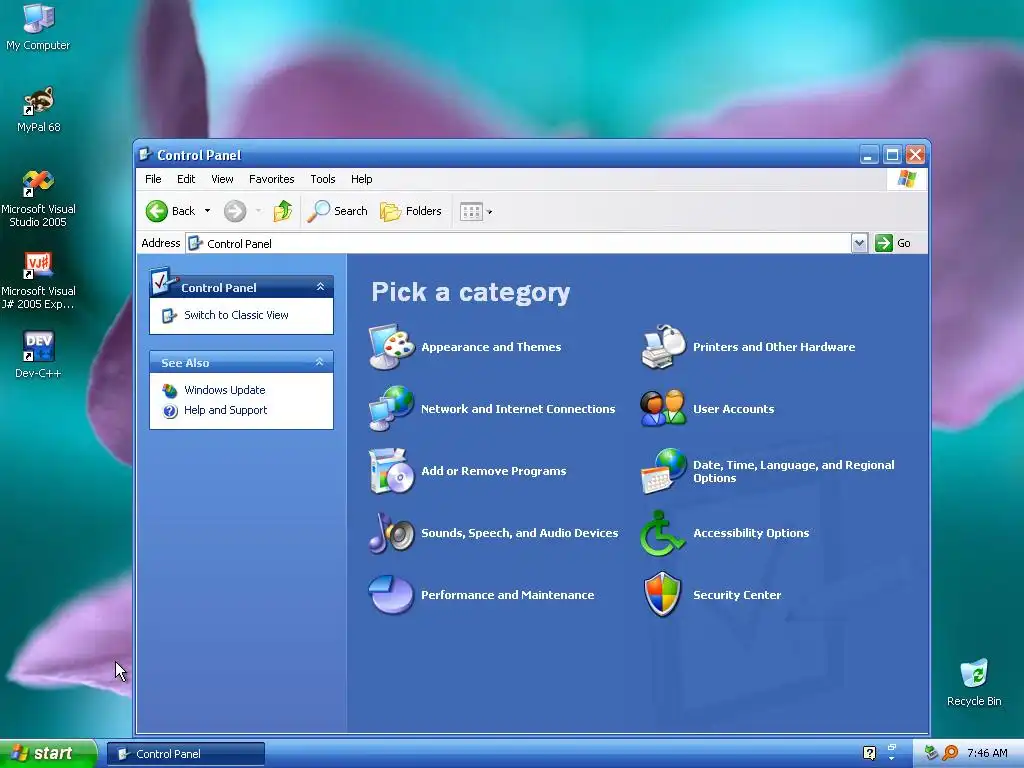Viewport: 1024px width, 768px height.
Task: Click the grayed Forward arrow button
Action: coord(235,211)
